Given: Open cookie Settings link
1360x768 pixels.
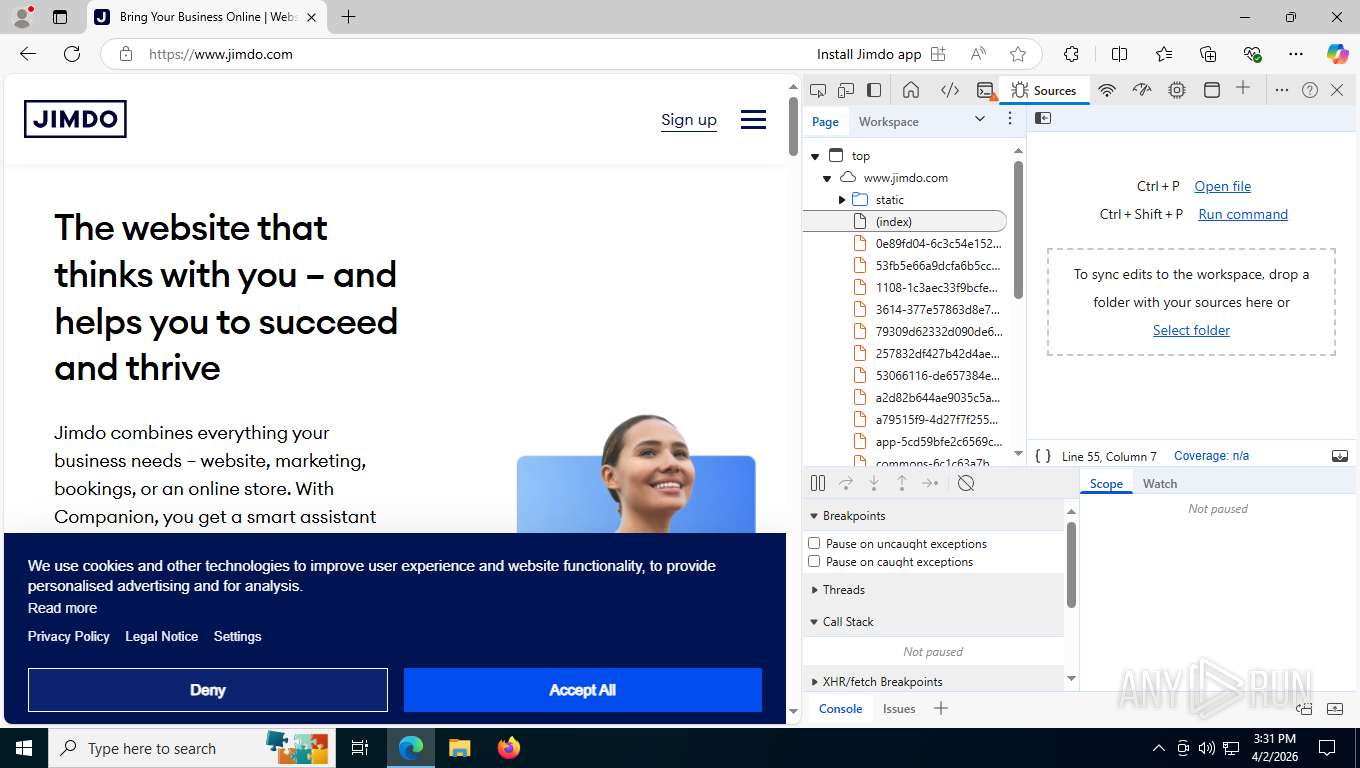Looking at the screenshot, I should (237, 636).
